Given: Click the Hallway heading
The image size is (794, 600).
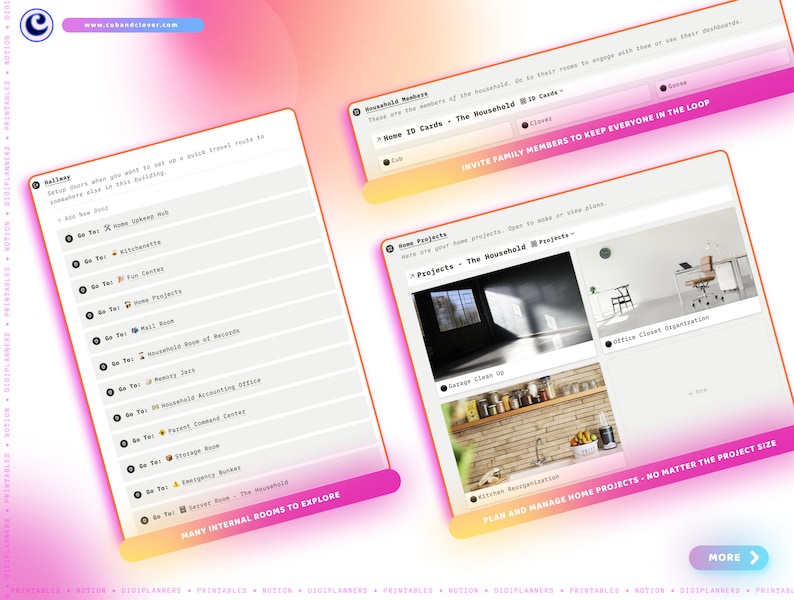Looking at the screenshot, I should pos(57,179).
